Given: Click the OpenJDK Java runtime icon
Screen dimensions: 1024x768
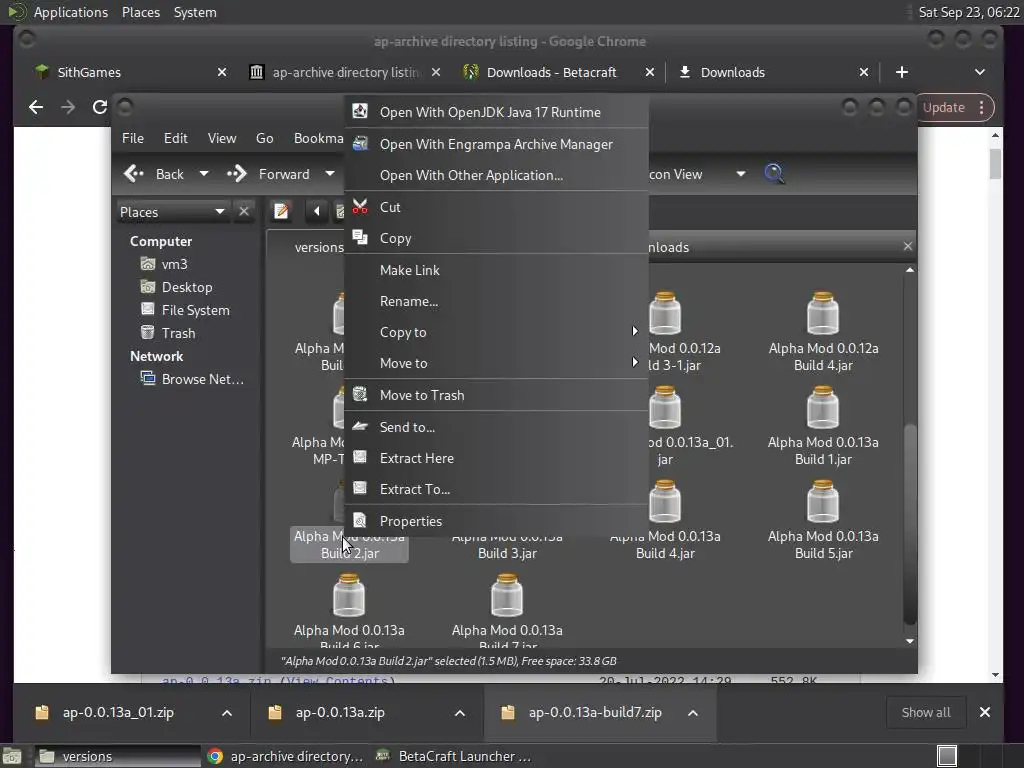Looking at the screenshot, I should click(x=360, y=111).
